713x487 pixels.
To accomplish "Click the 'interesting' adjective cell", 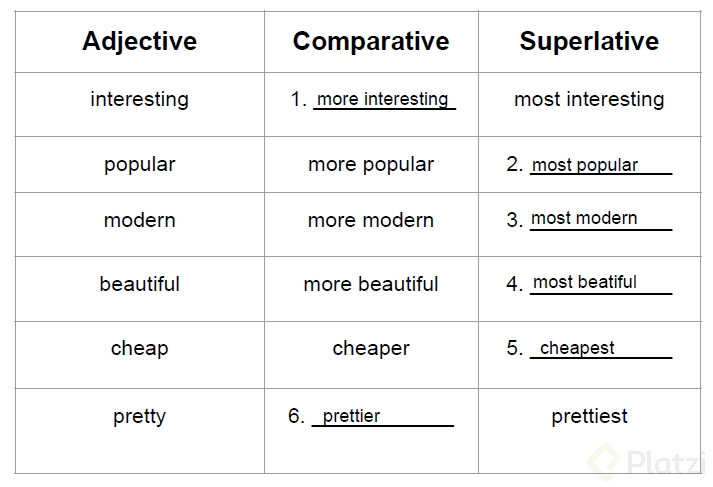I will (139, 99).
